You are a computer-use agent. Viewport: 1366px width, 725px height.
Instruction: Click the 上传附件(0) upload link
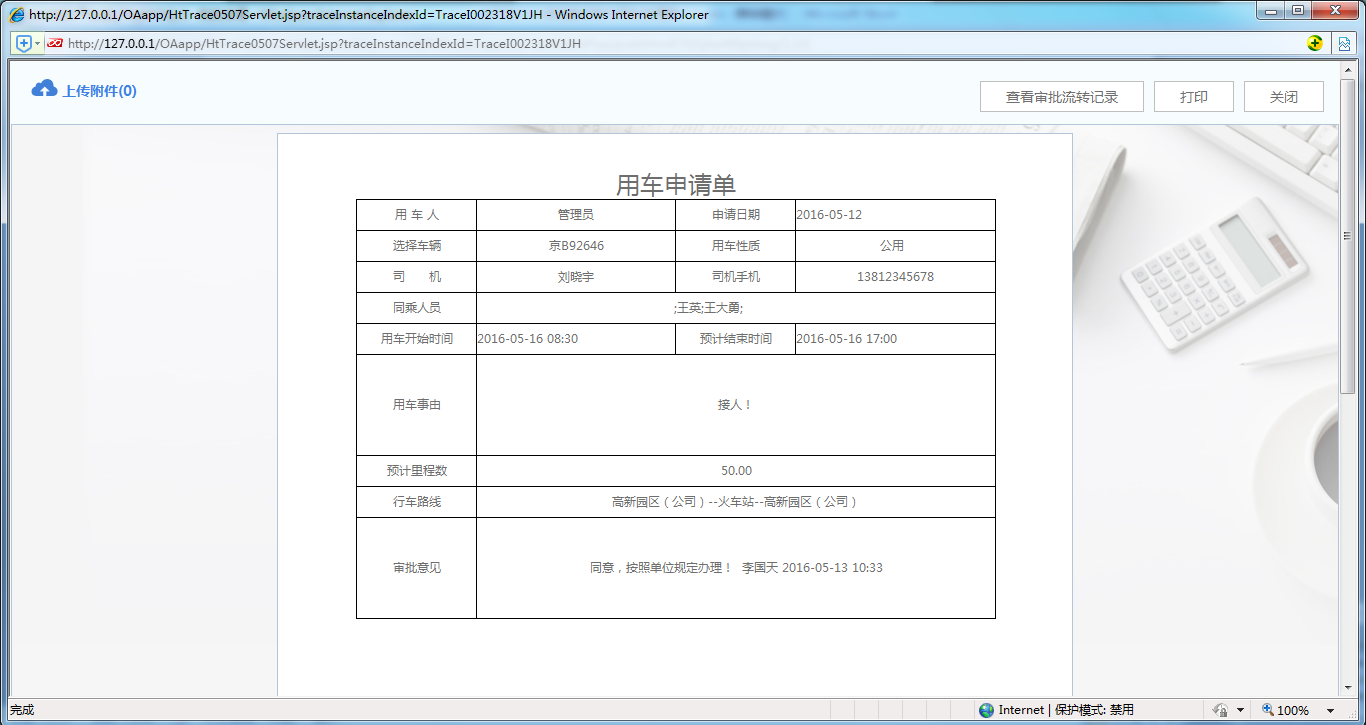[x=99, y=91]
